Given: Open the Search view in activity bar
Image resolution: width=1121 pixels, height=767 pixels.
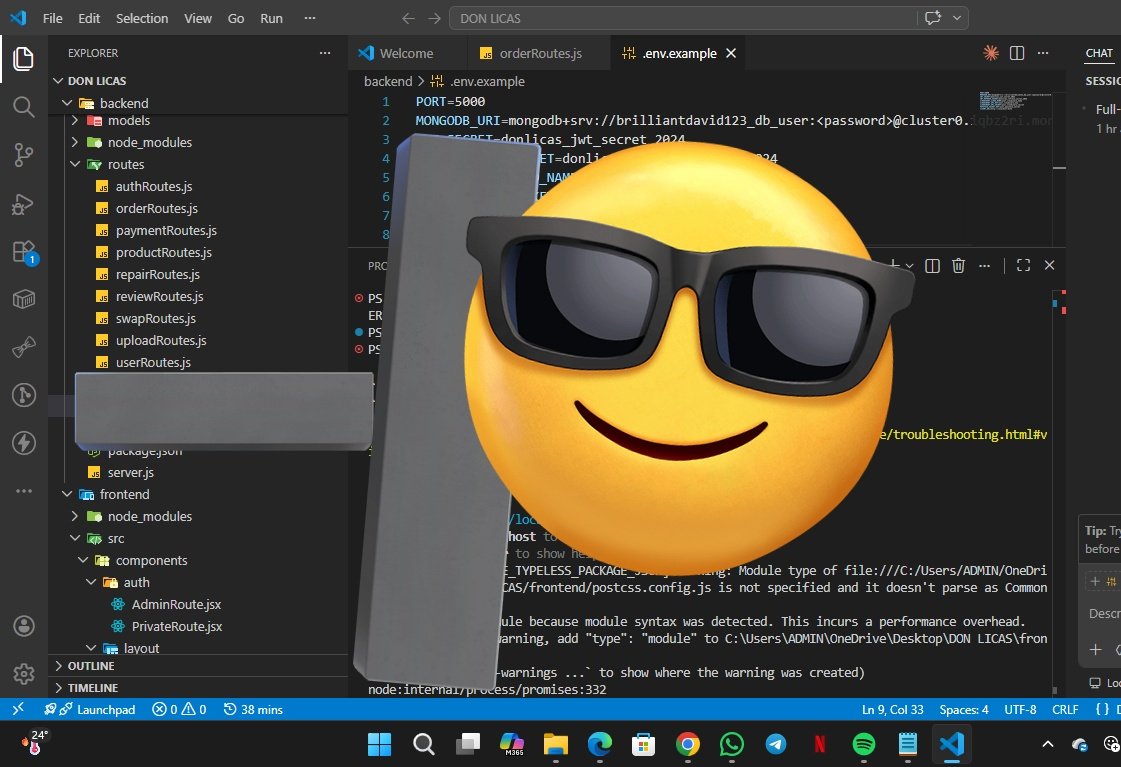Looking at the screenshot, I should [24, 107].
